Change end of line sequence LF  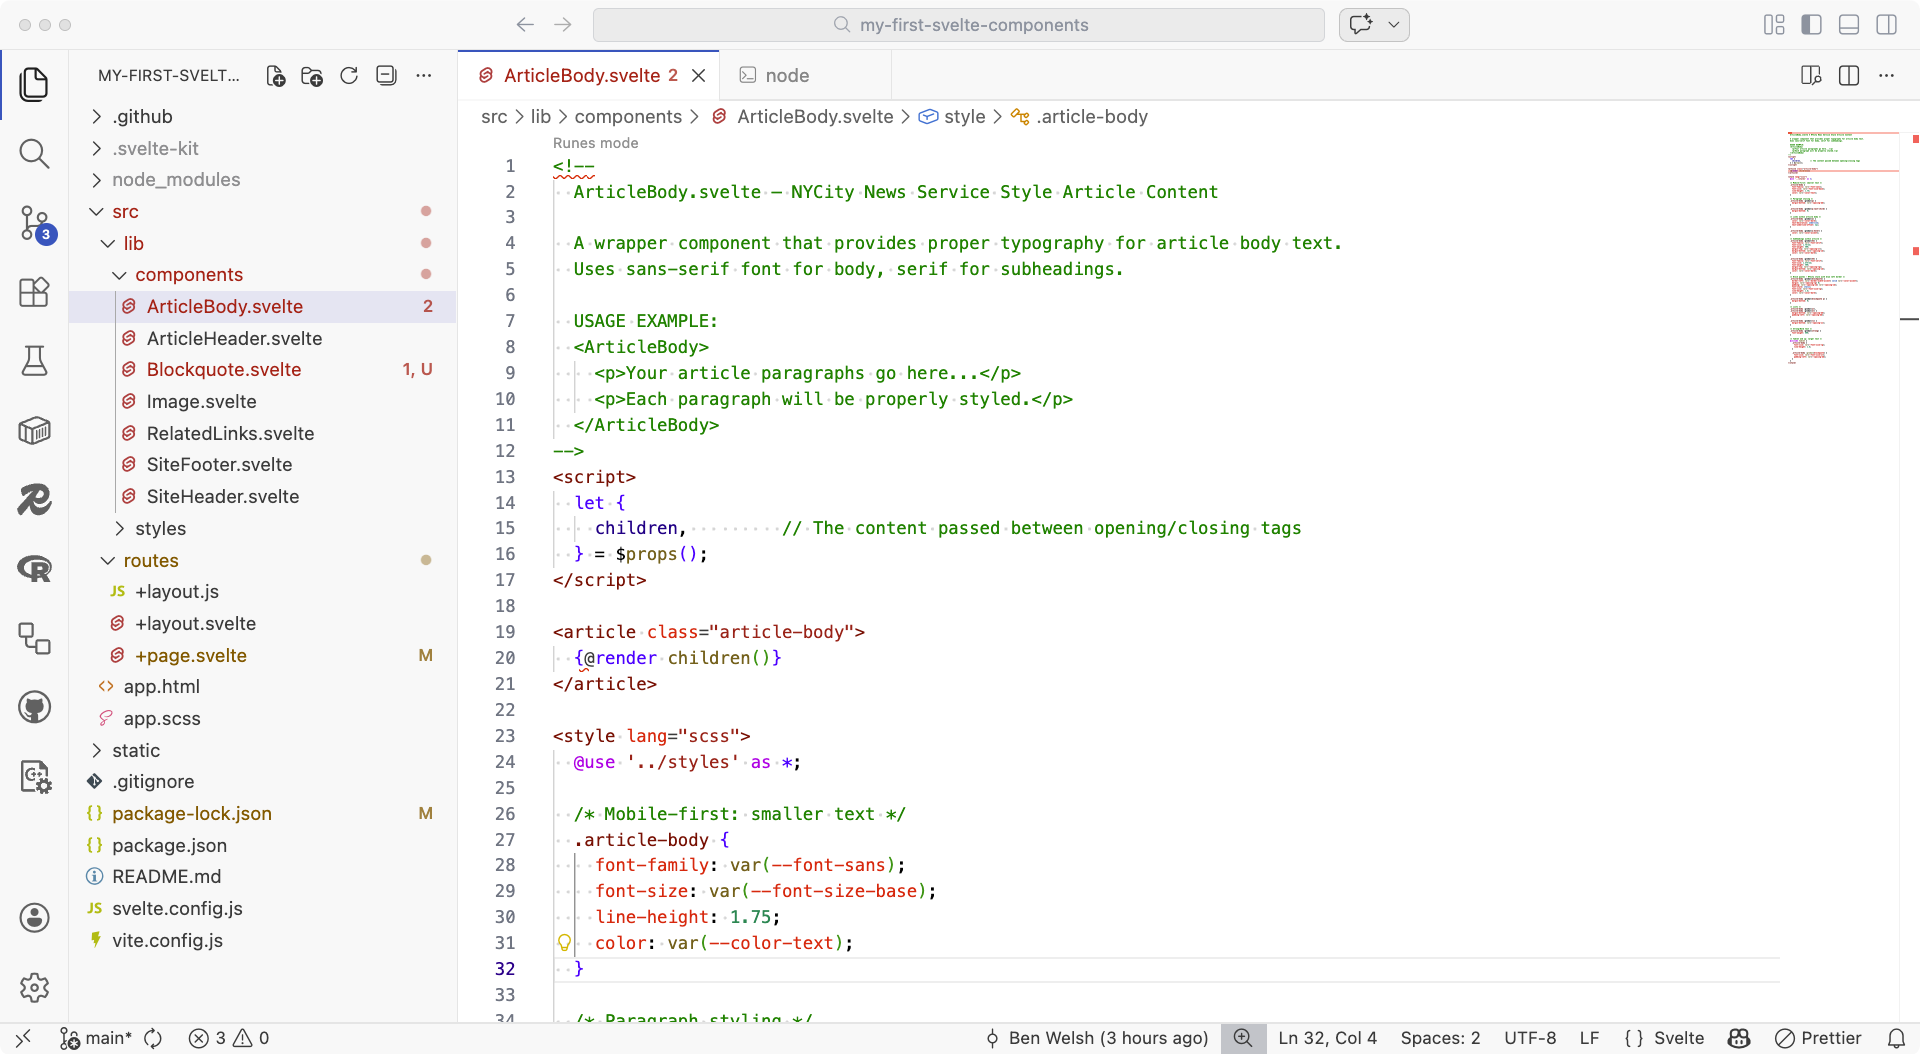1590,1039
